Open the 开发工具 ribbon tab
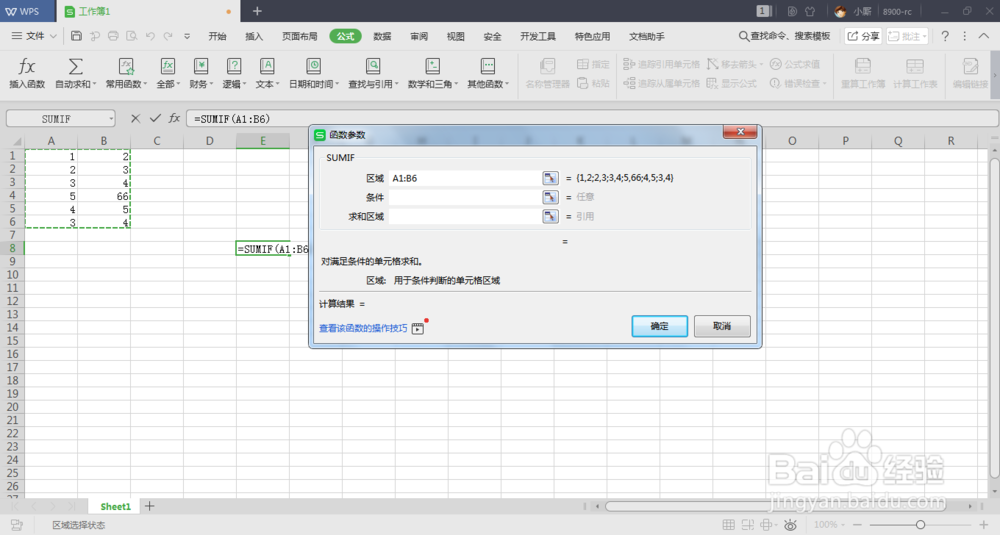Screen dimensions: 1000x535 click(x=538, y=36)
